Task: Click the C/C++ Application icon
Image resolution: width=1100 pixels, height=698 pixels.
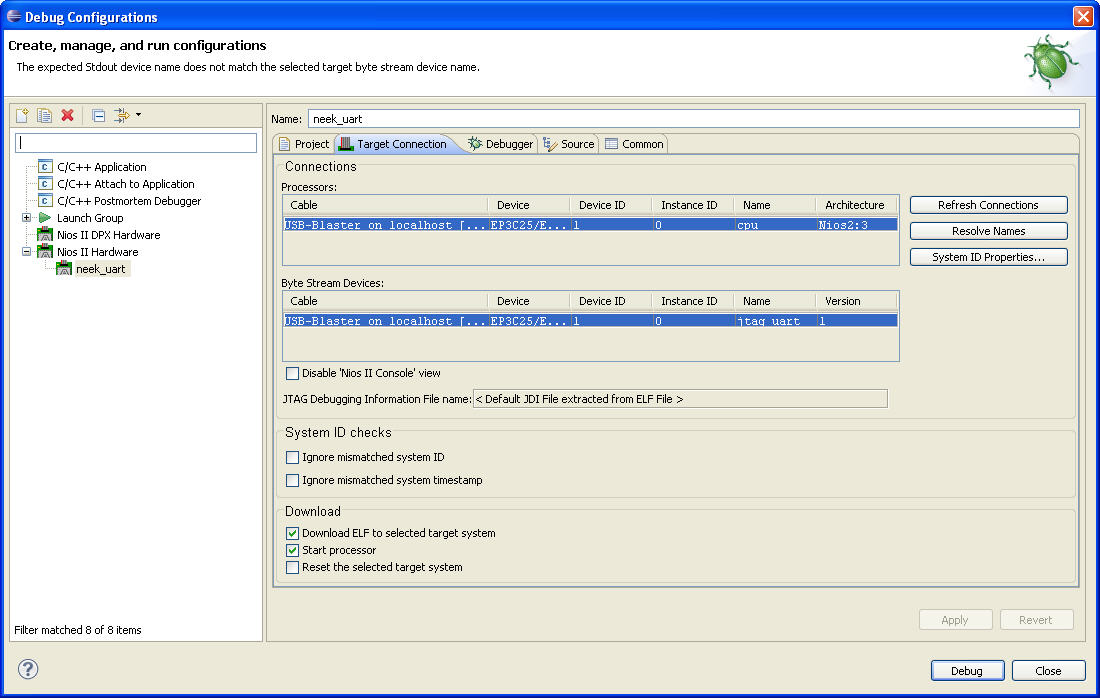Action: 45,167
